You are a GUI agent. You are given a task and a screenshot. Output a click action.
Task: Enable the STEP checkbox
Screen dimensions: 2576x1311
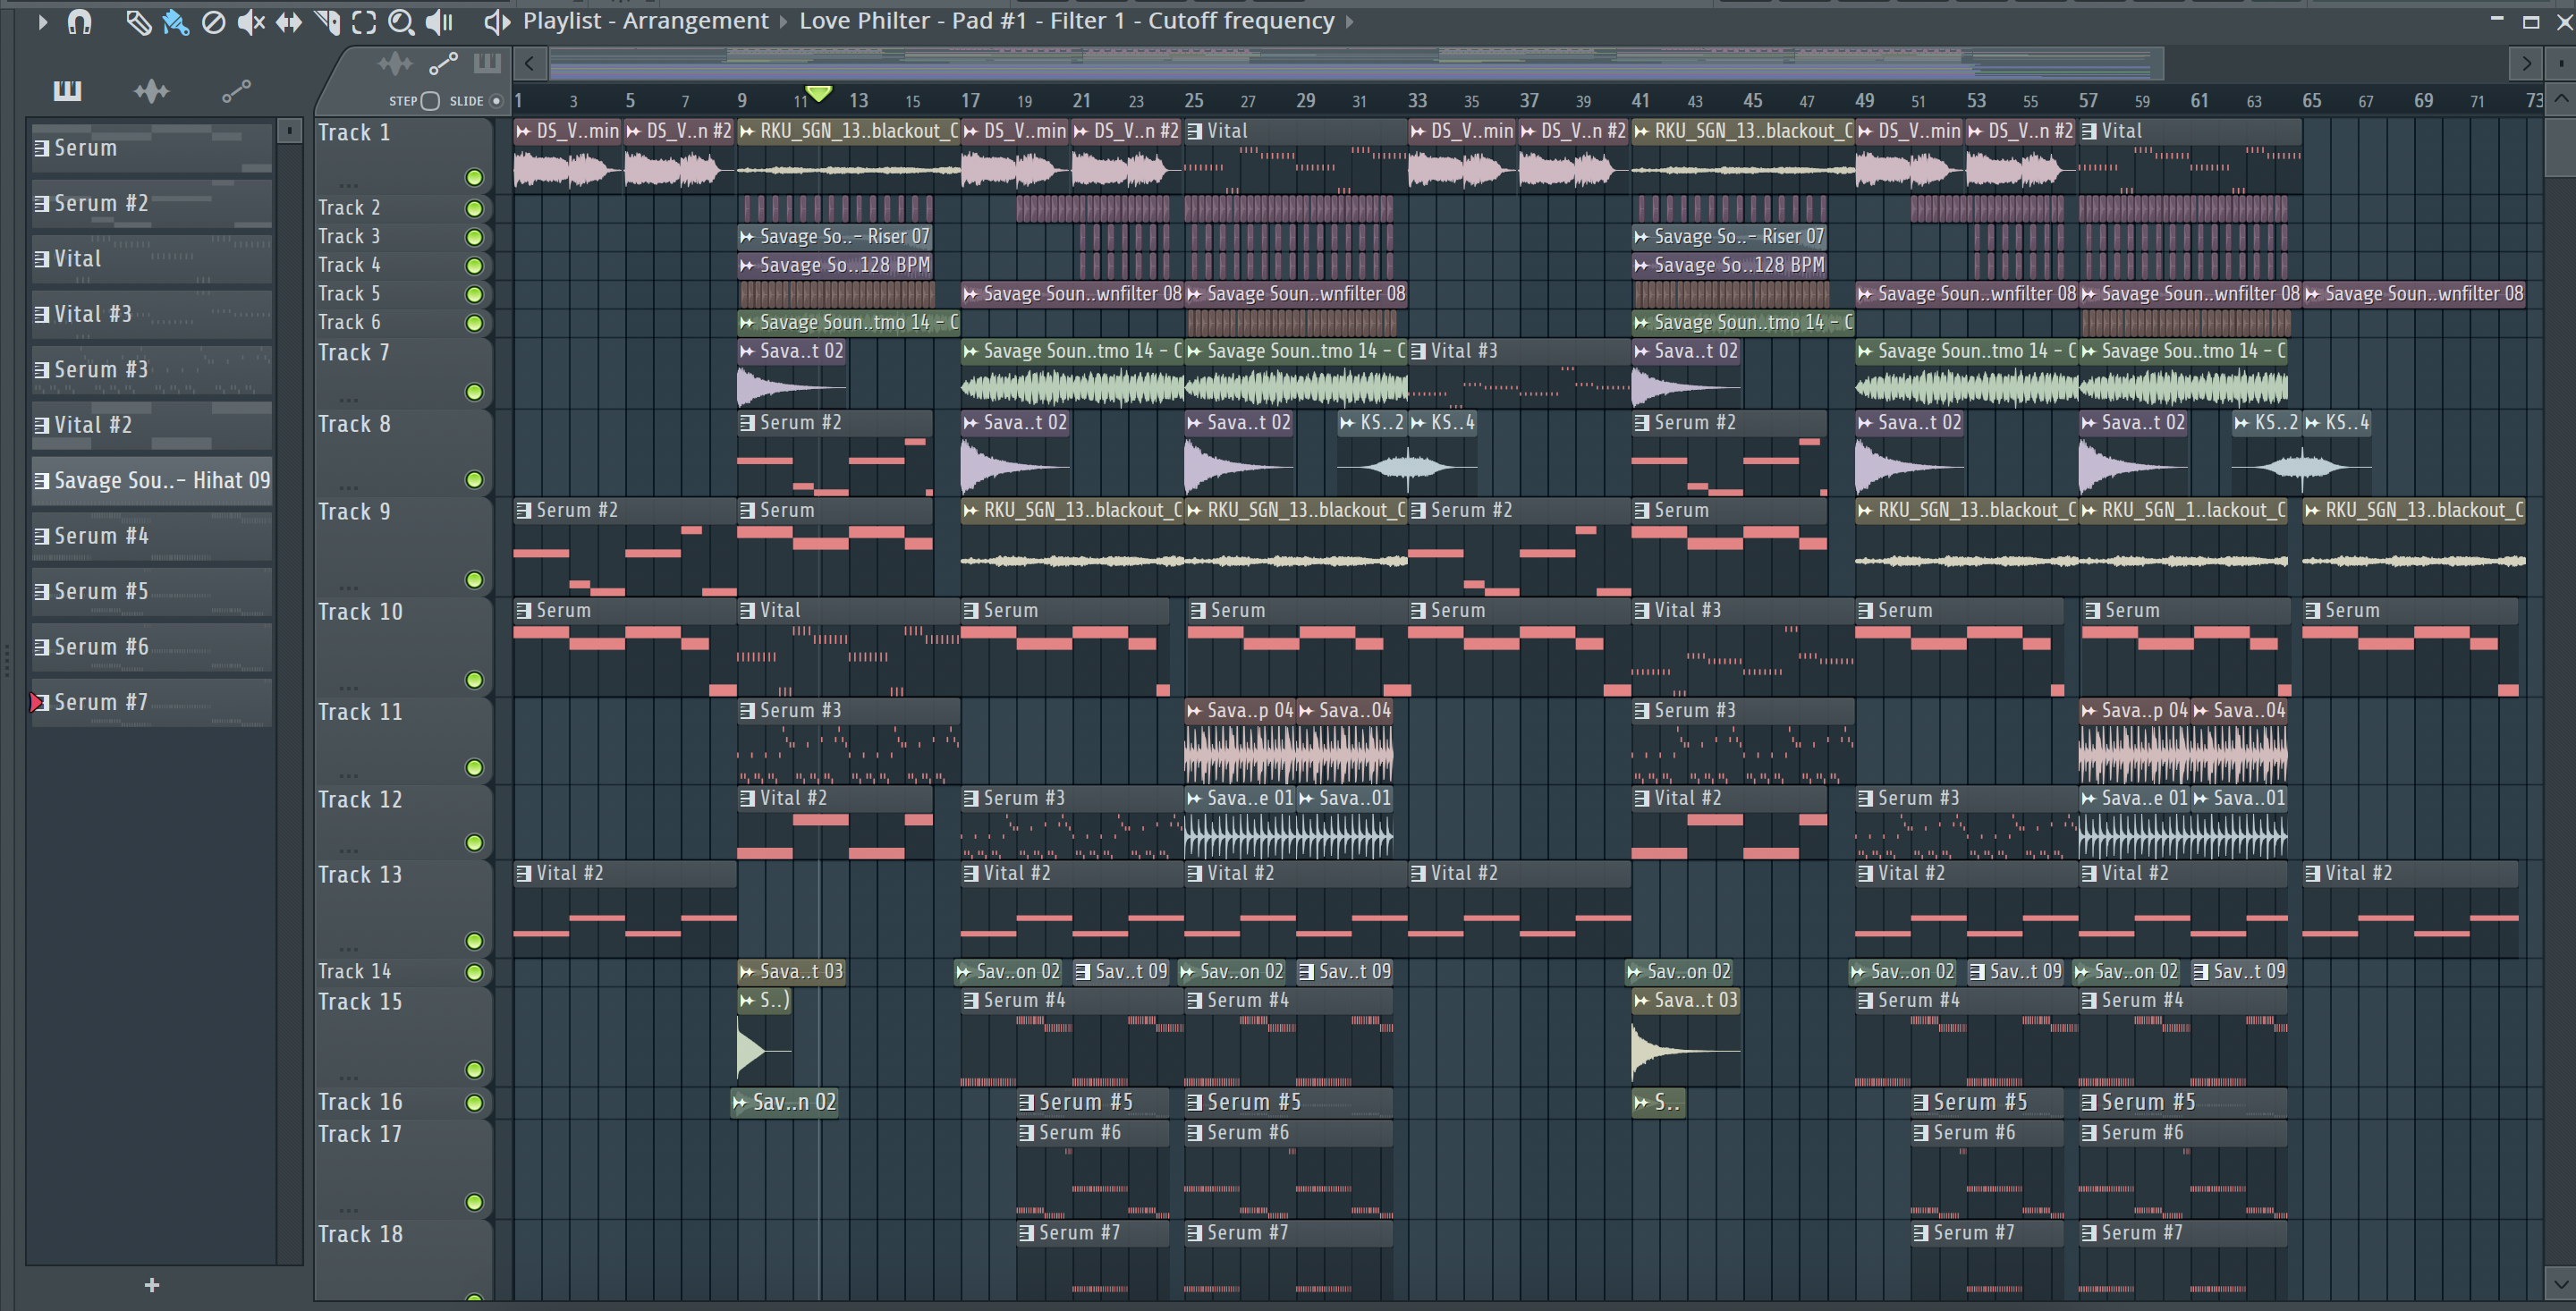[x=430, y=101]
